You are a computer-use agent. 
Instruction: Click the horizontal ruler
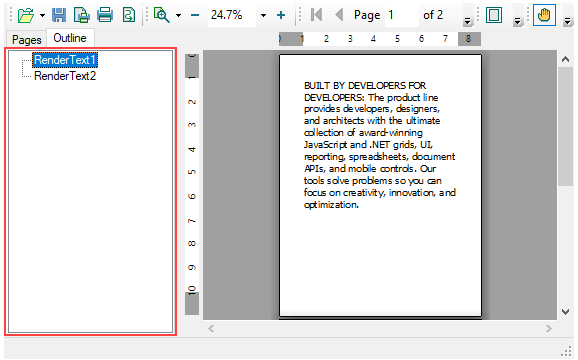tap(380, 39)
